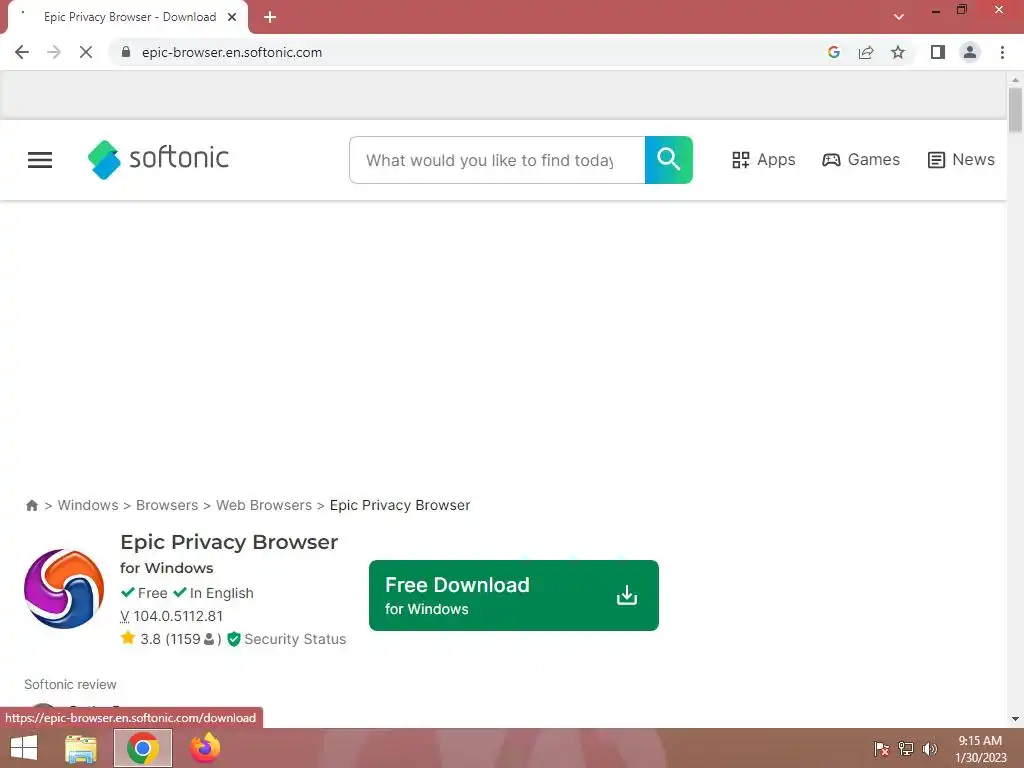Click the scrollbar down arrow

[x=1015, y=719]
